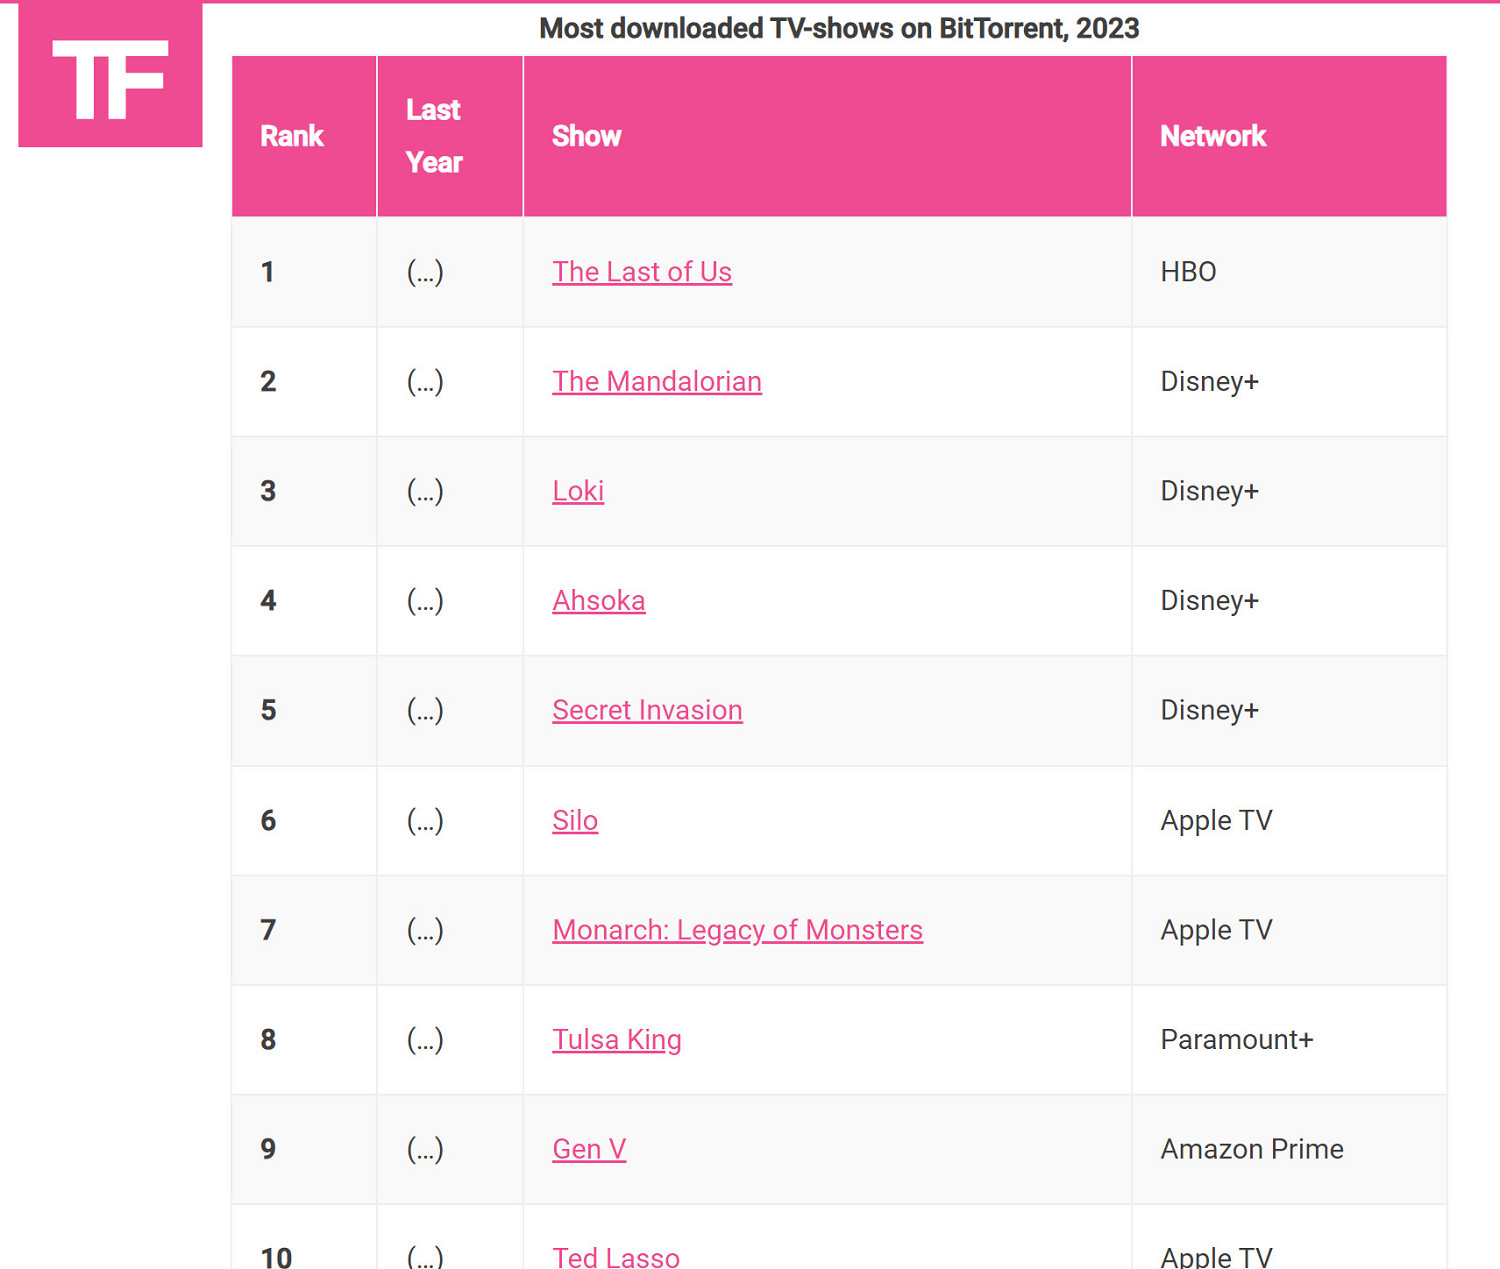Click the Tulsa King link

616,1040
